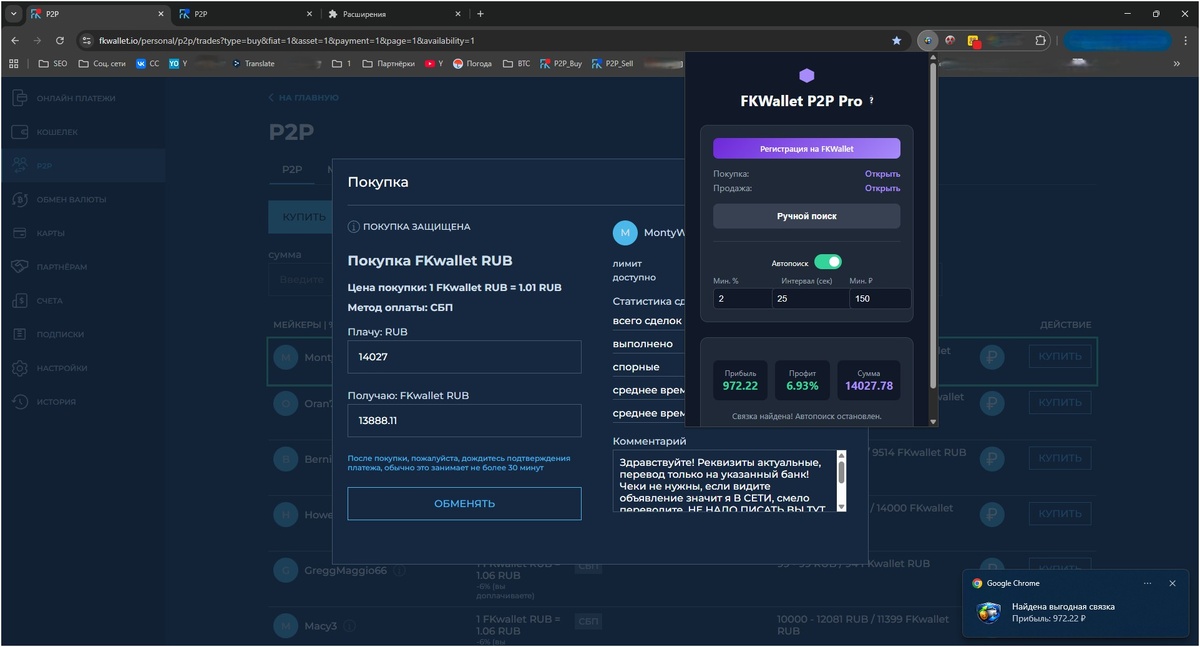Open the P2P_Buy bookmark
The image size is (1200, 647).
[560, 63]
